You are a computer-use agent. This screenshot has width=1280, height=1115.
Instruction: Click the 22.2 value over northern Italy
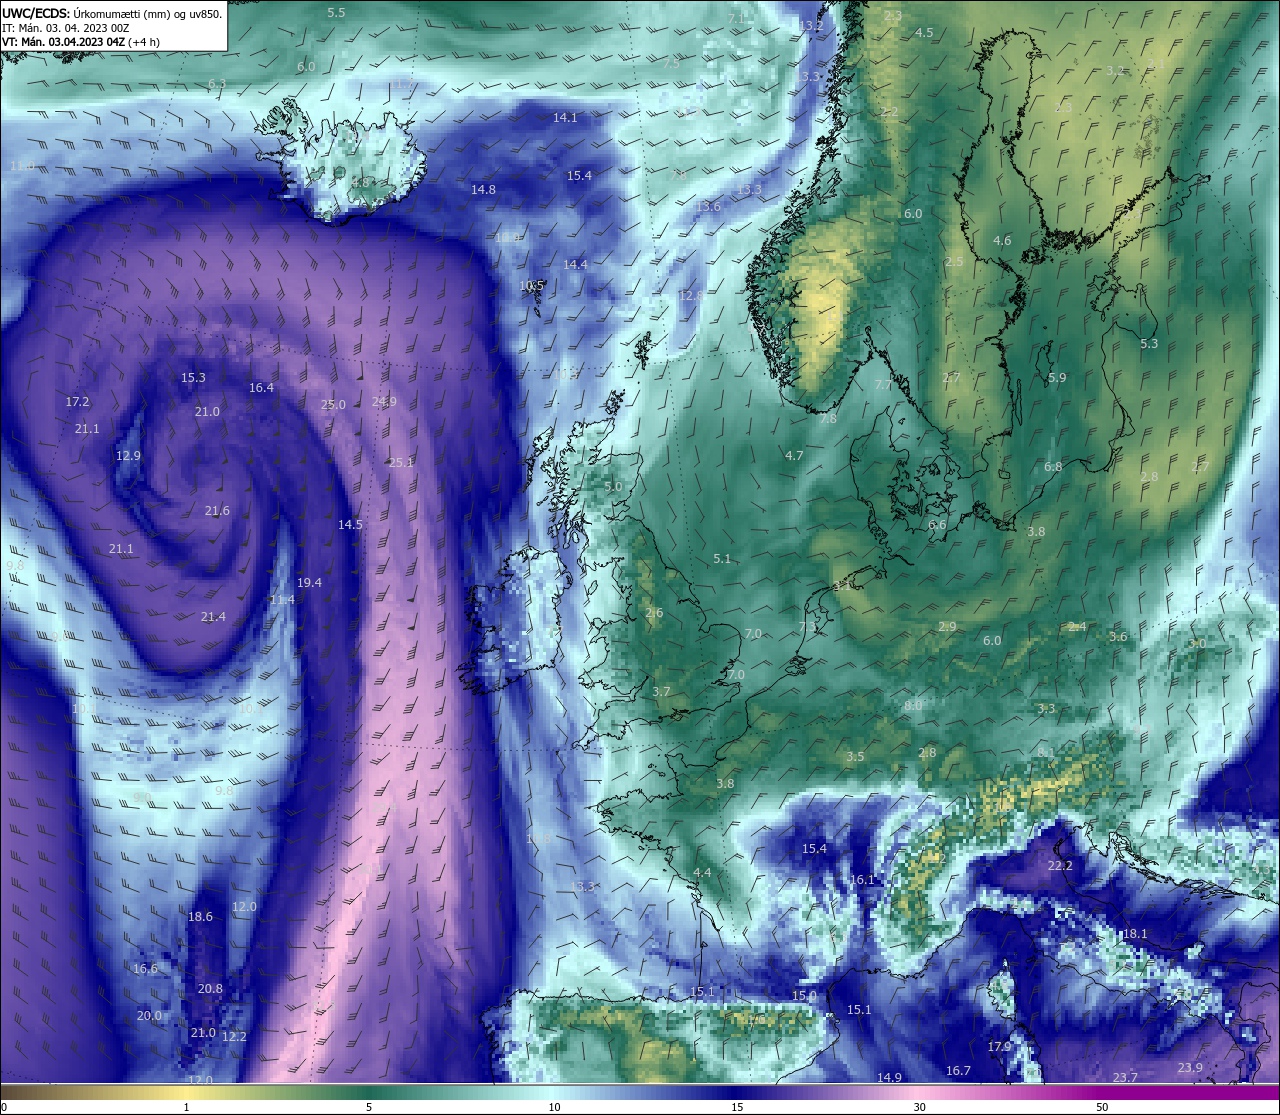tap(1060, 866)
